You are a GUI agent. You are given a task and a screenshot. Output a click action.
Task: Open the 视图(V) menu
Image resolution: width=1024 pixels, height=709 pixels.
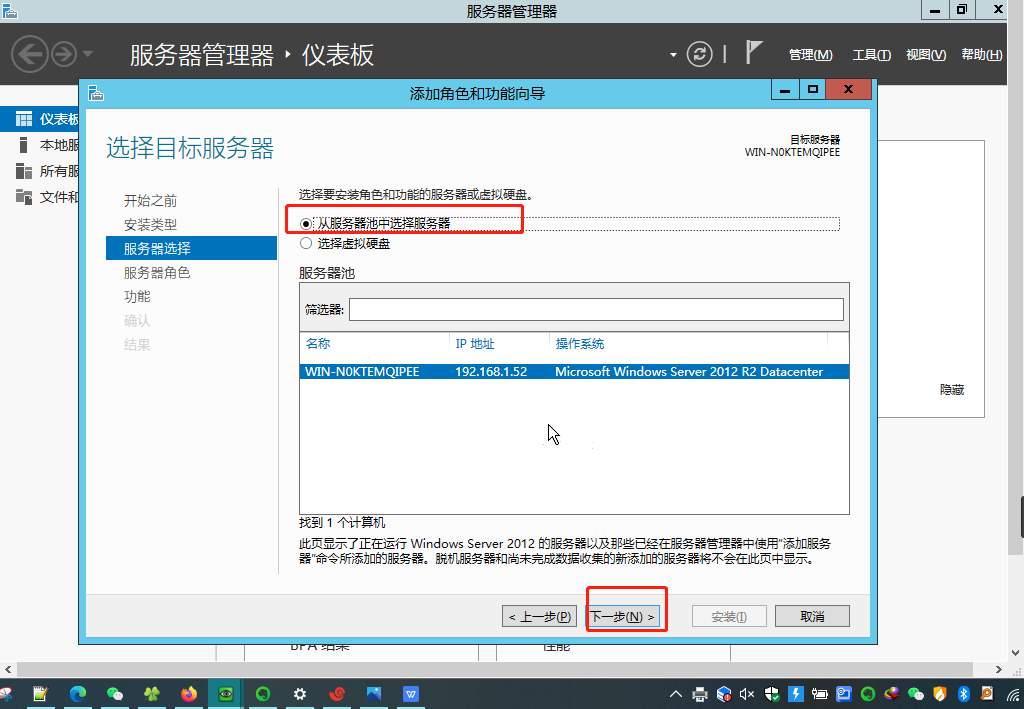pos(925,55)
